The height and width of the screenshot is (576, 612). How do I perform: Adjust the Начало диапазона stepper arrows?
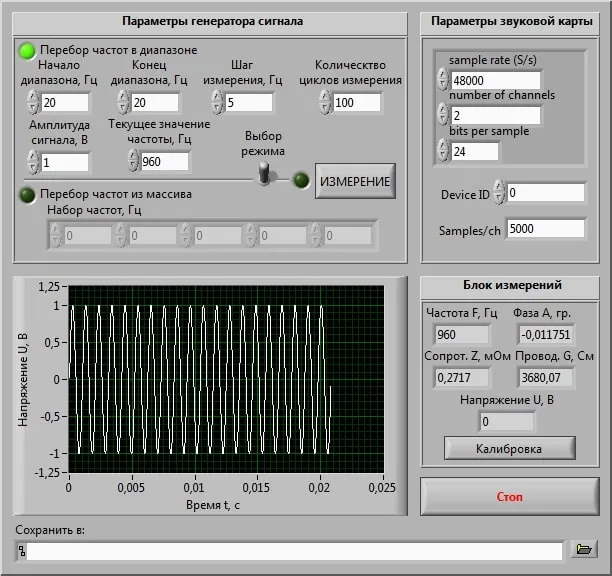[x=32, y=102]
